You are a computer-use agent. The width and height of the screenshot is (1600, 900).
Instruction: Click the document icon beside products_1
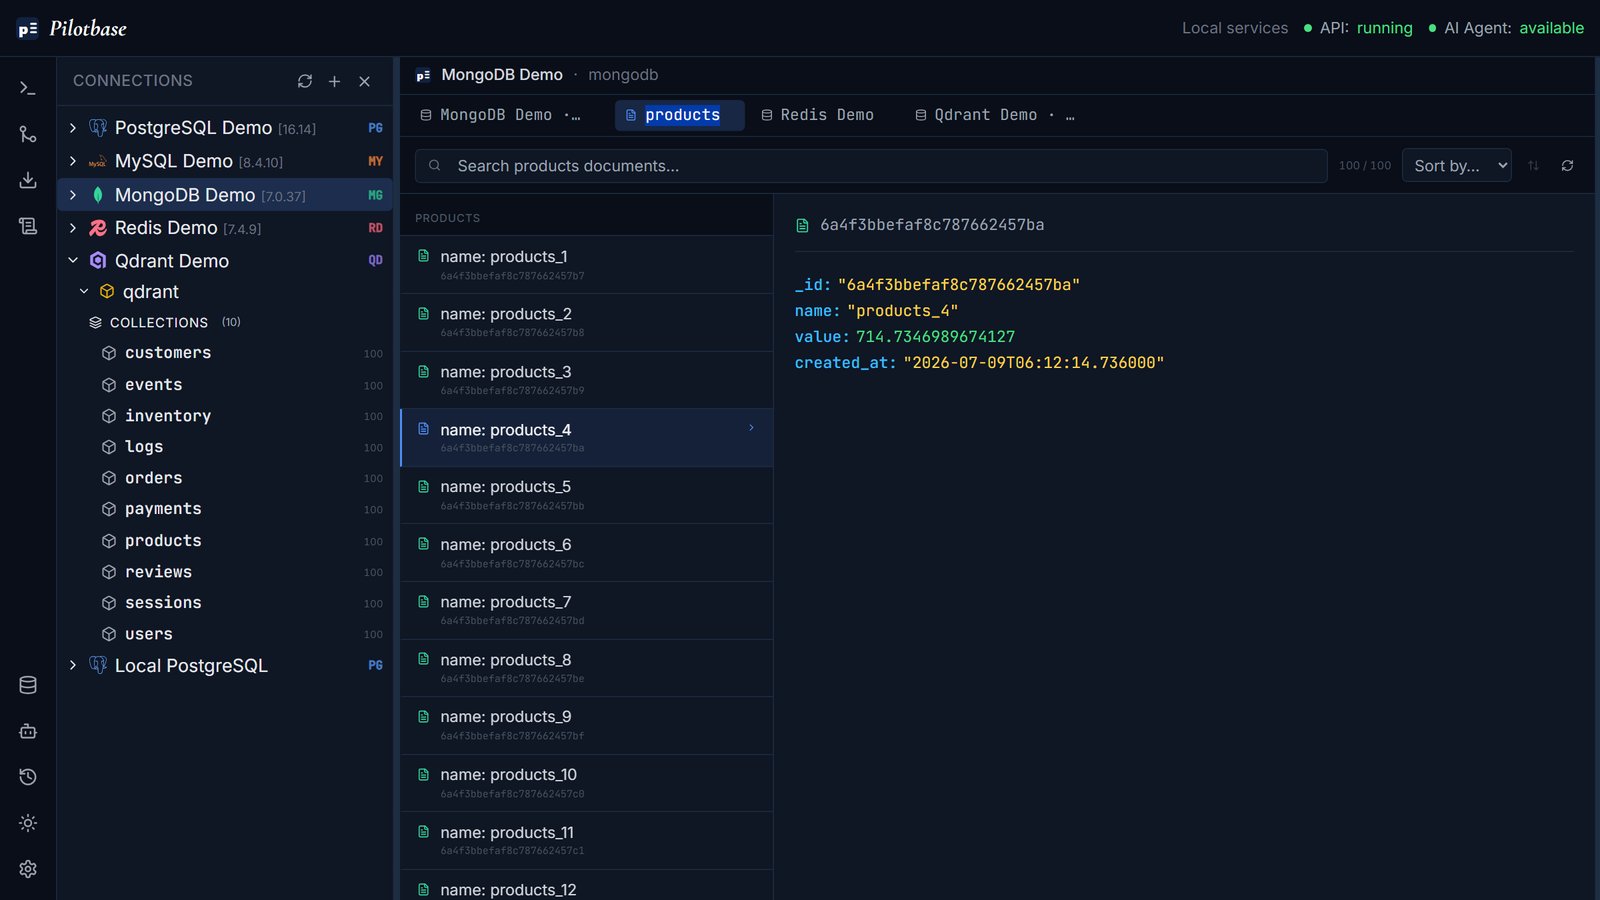click(x=424, y=256)
